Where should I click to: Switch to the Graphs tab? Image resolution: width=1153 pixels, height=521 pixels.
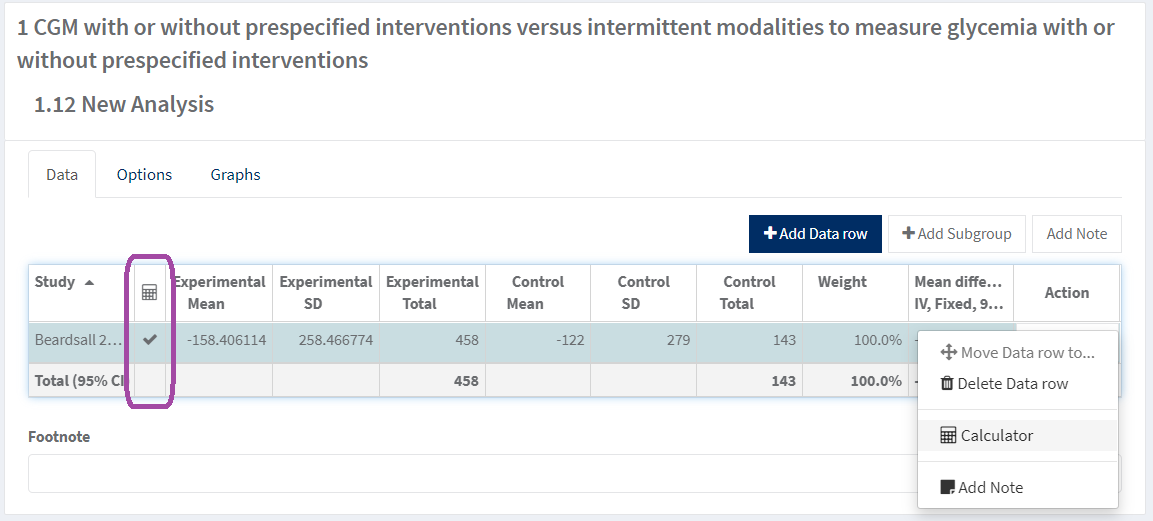235,174
